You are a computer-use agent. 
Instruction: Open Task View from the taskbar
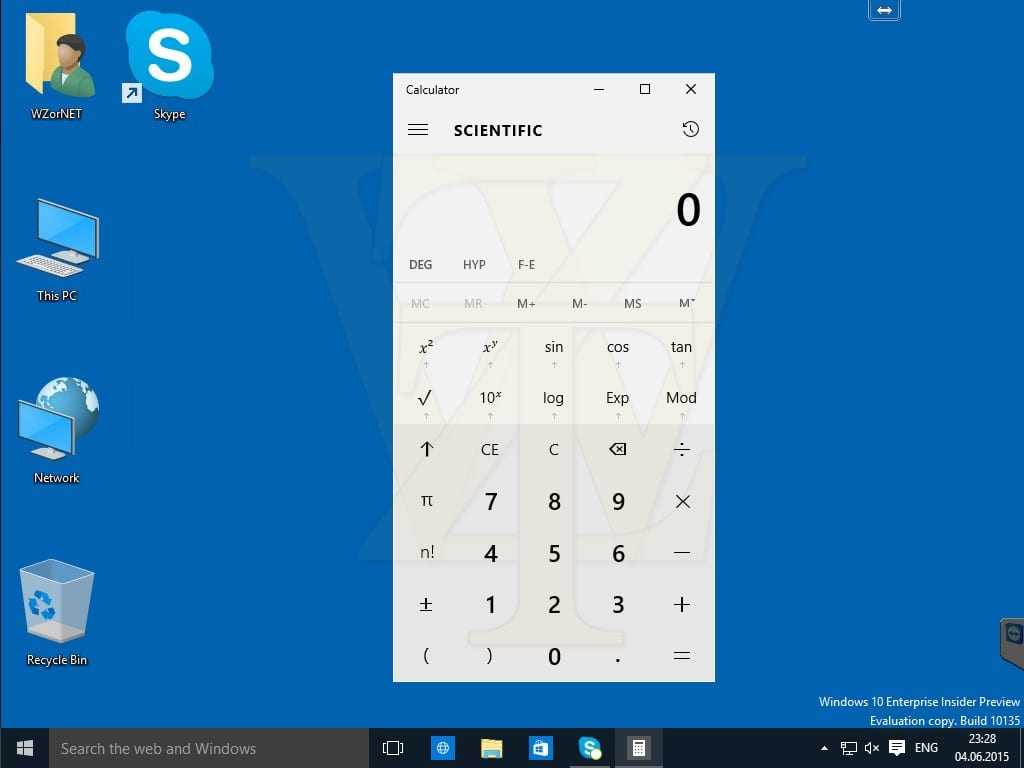pos(393,748)
